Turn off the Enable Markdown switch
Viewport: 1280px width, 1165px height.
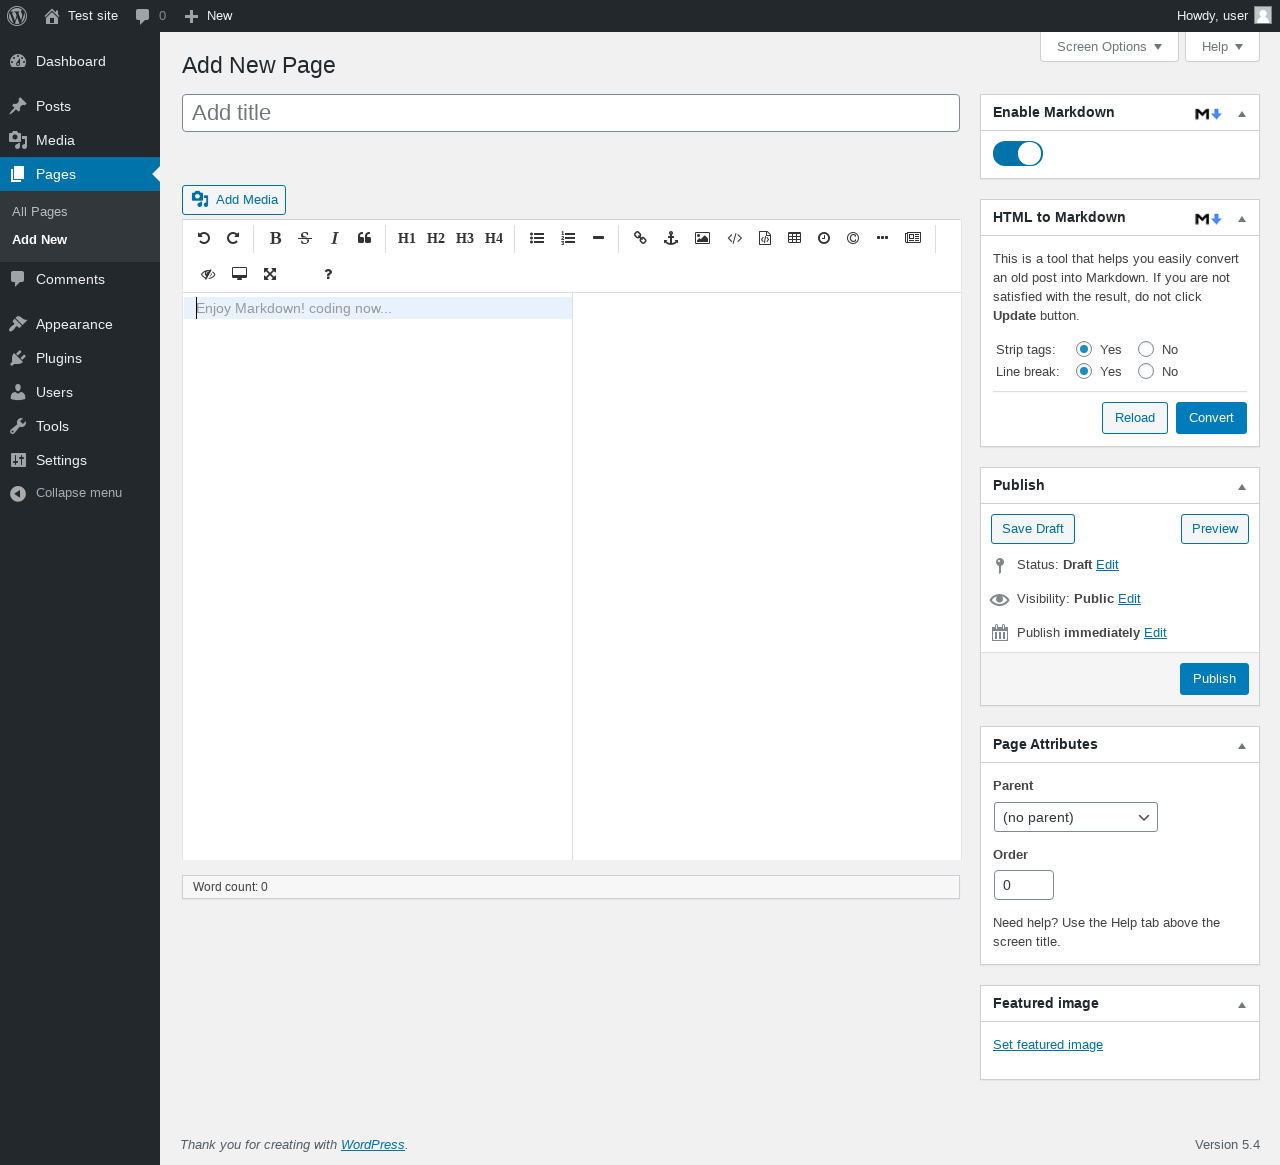pyautogui.click(x=1018, y=153)
